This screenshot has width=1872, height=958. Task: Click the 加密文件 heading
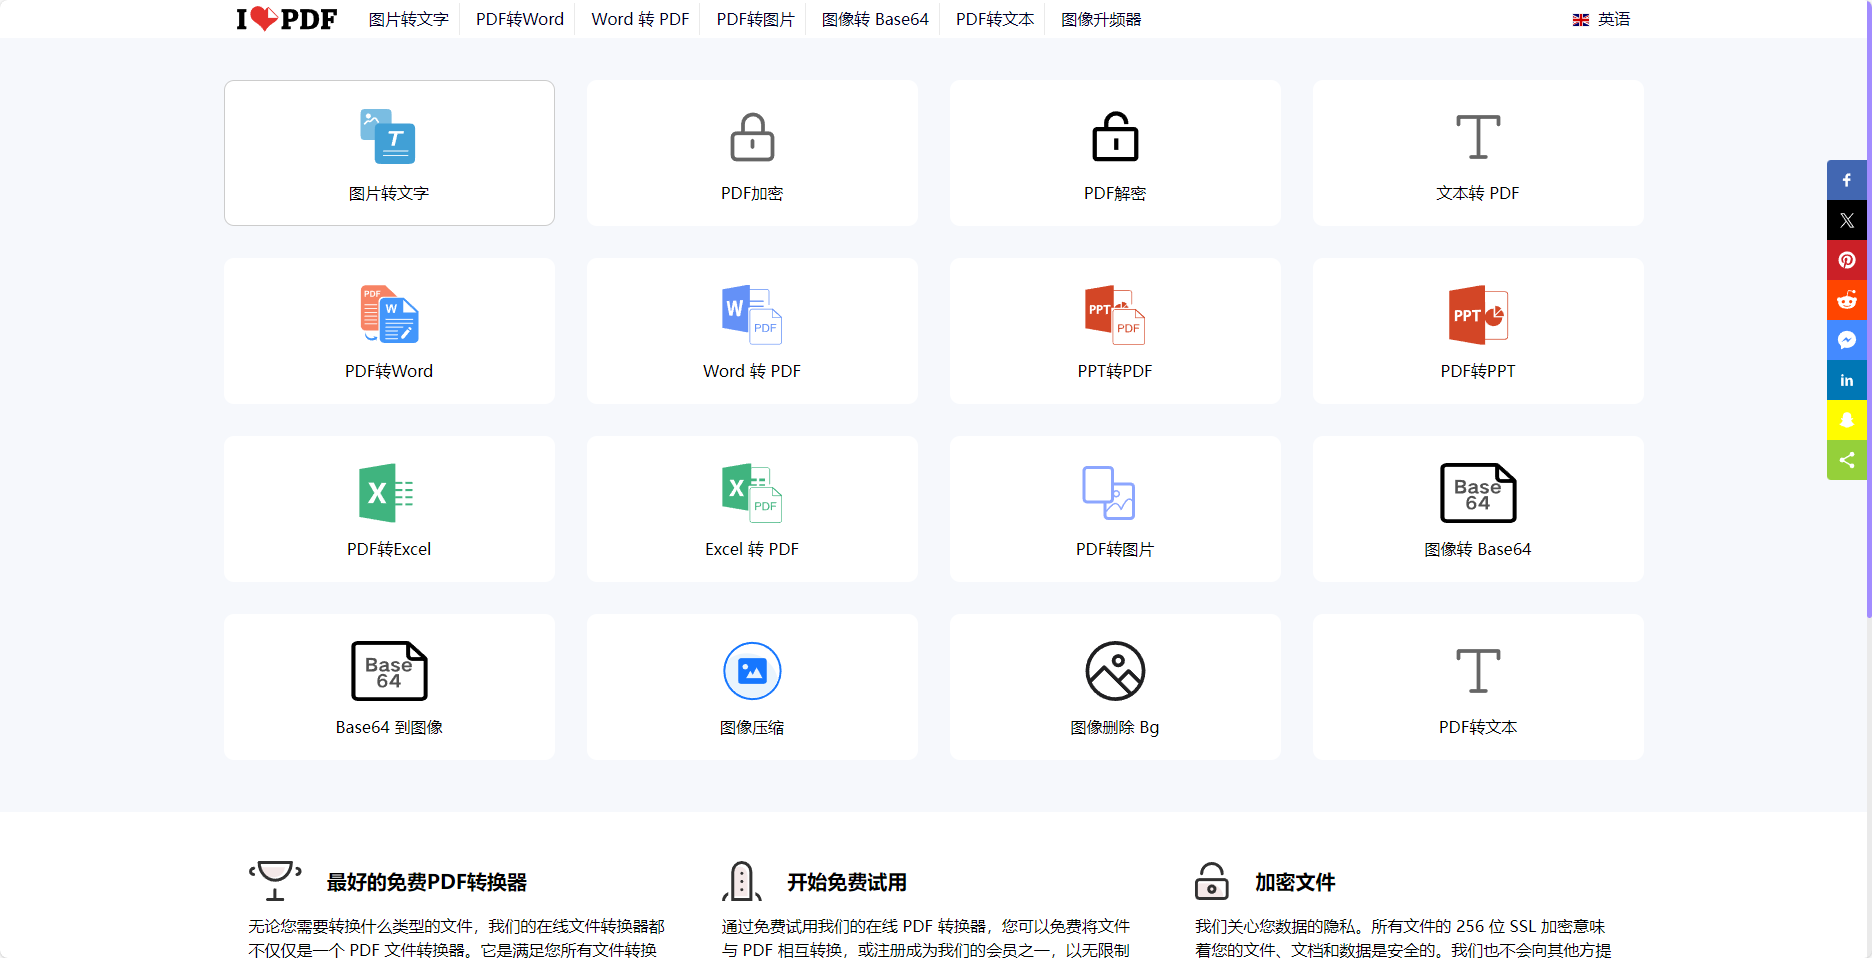tap(1295, 882)
